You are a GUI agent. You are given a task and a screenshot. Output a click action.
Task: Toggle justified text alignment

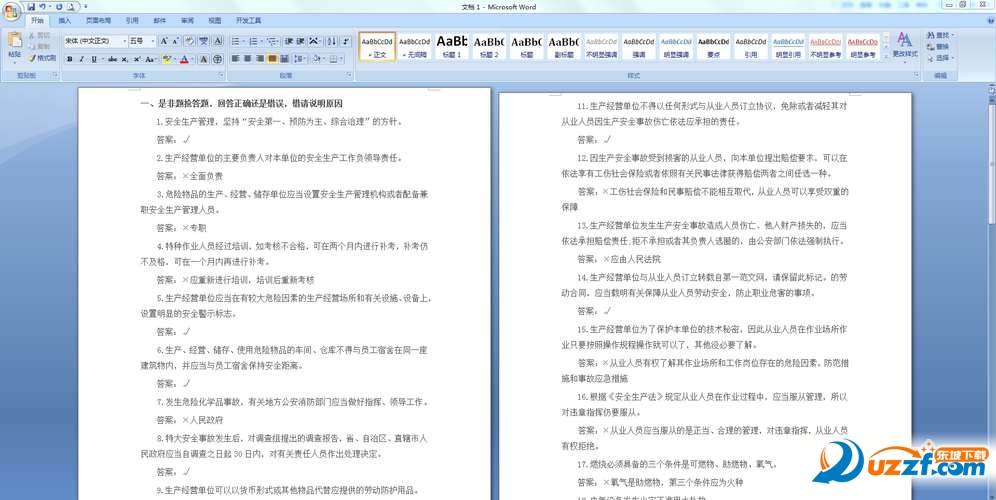click(x=273, y=59)
